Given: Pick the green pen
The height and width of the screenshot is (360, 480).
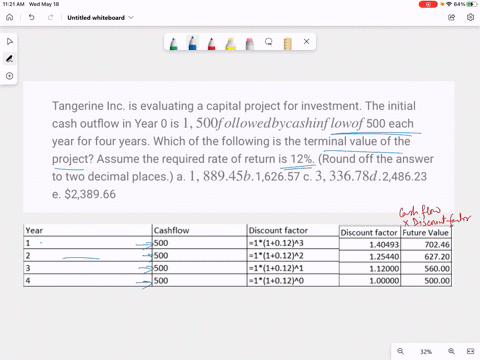Looking at the screenshot, I should pos(173,43).
